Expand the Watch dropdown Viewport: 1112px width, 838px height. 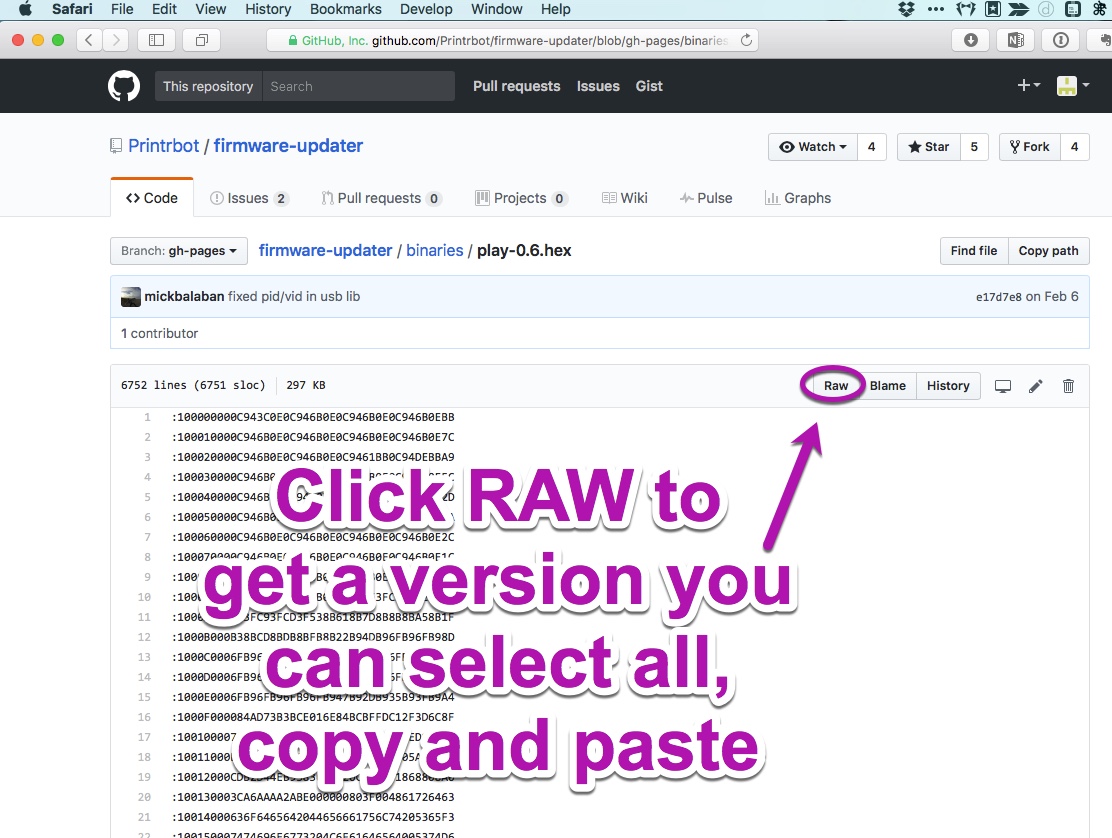[813, 147]
